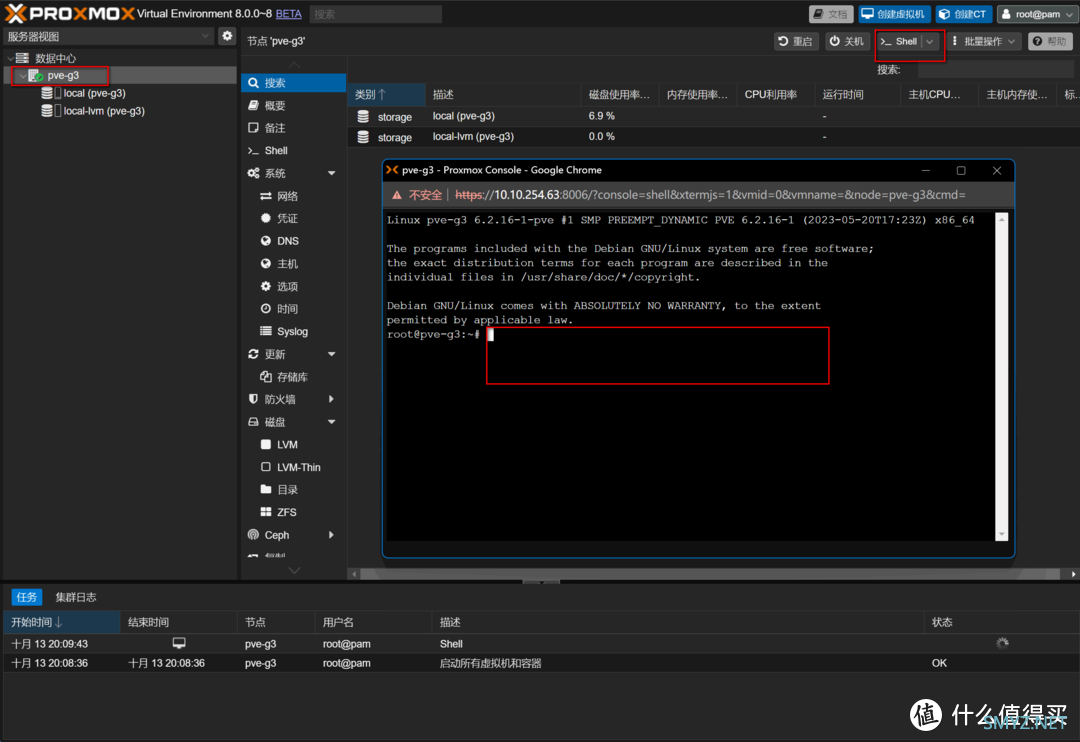The image size is (1080, 742).
Task: Click the Shell button in toolbar
Action: click(900, 41)
